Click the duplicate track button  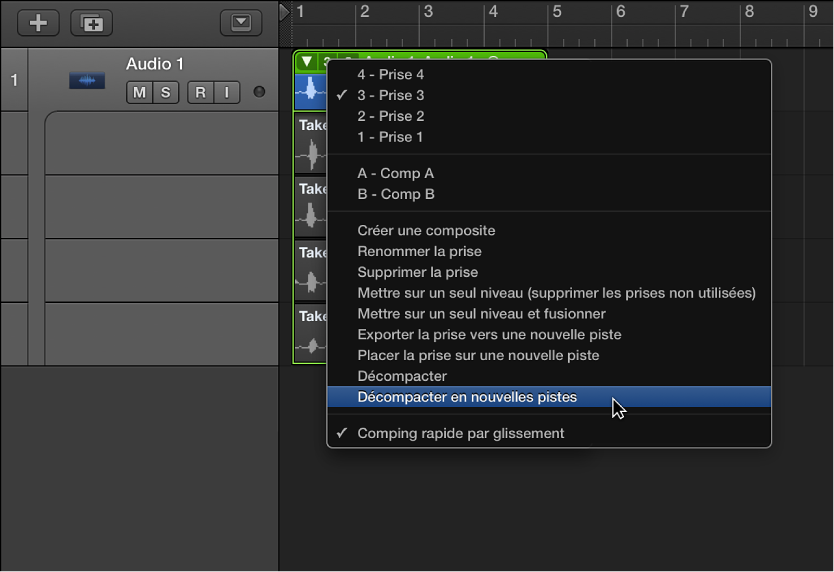(x=91, y=23)
